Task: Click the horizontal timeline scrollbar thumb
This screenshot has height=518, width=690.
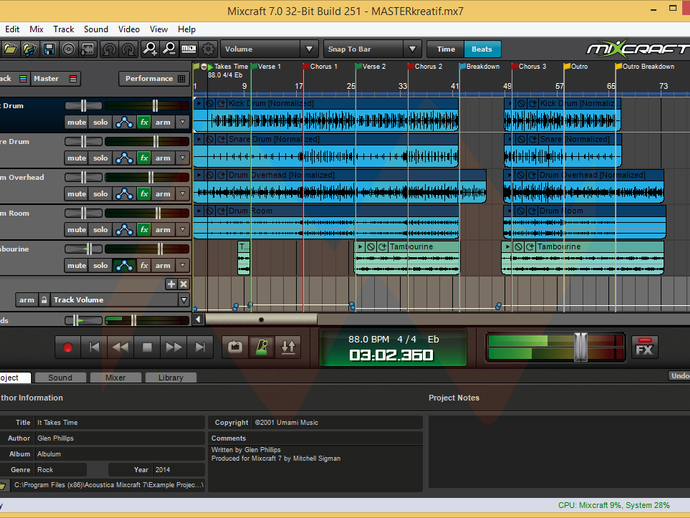Action: 261,320
